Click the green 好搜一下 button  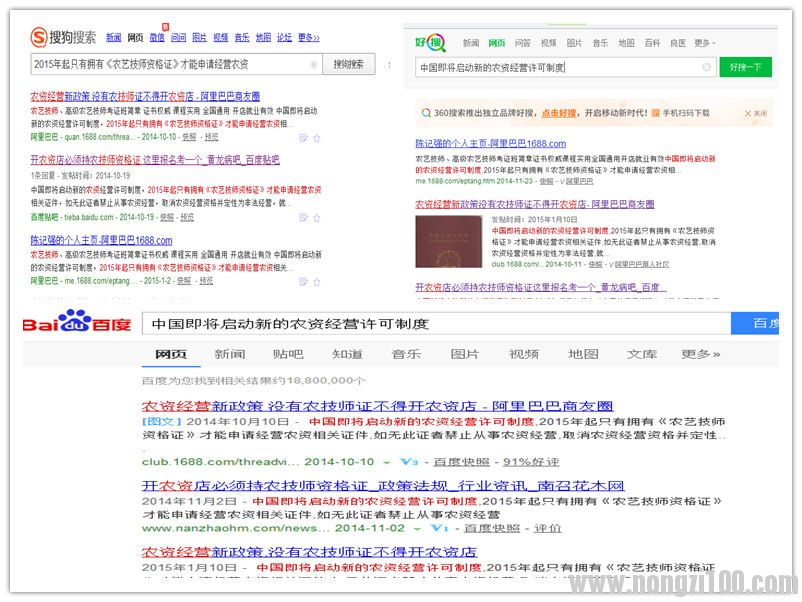click(x=745, y=67)
